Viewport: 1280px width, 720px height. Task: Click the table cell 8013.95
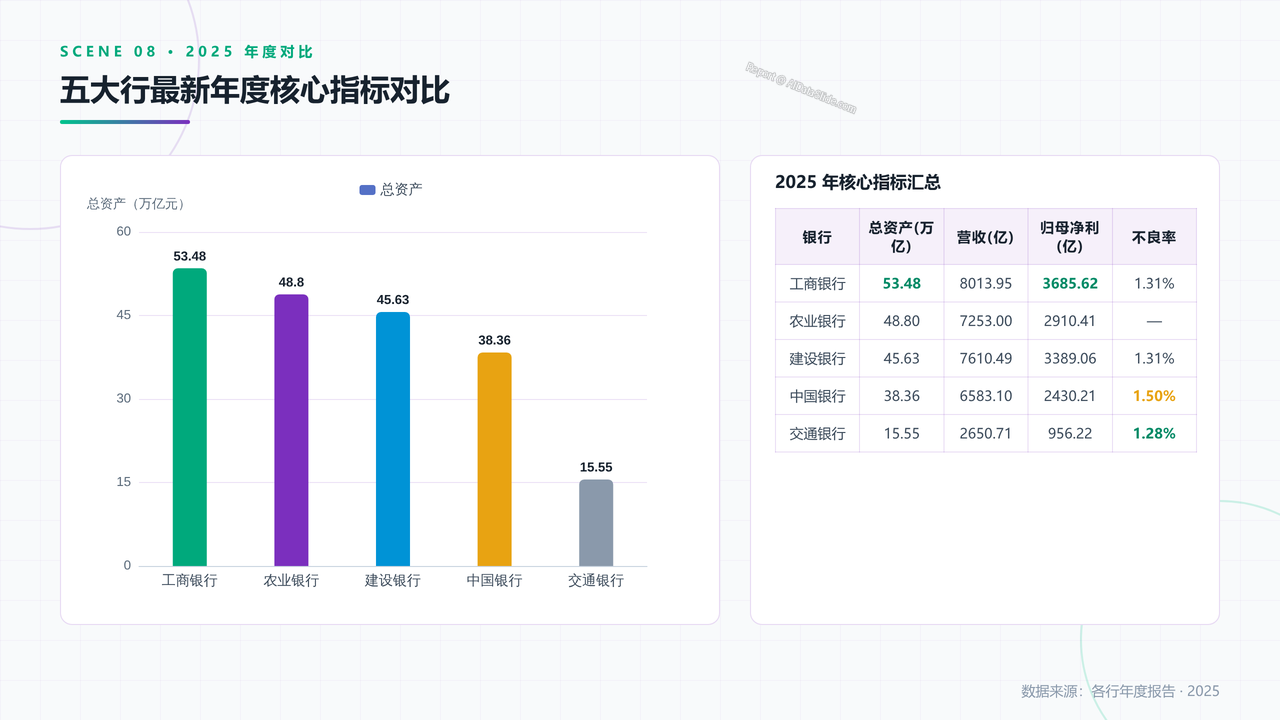(986, 284)
